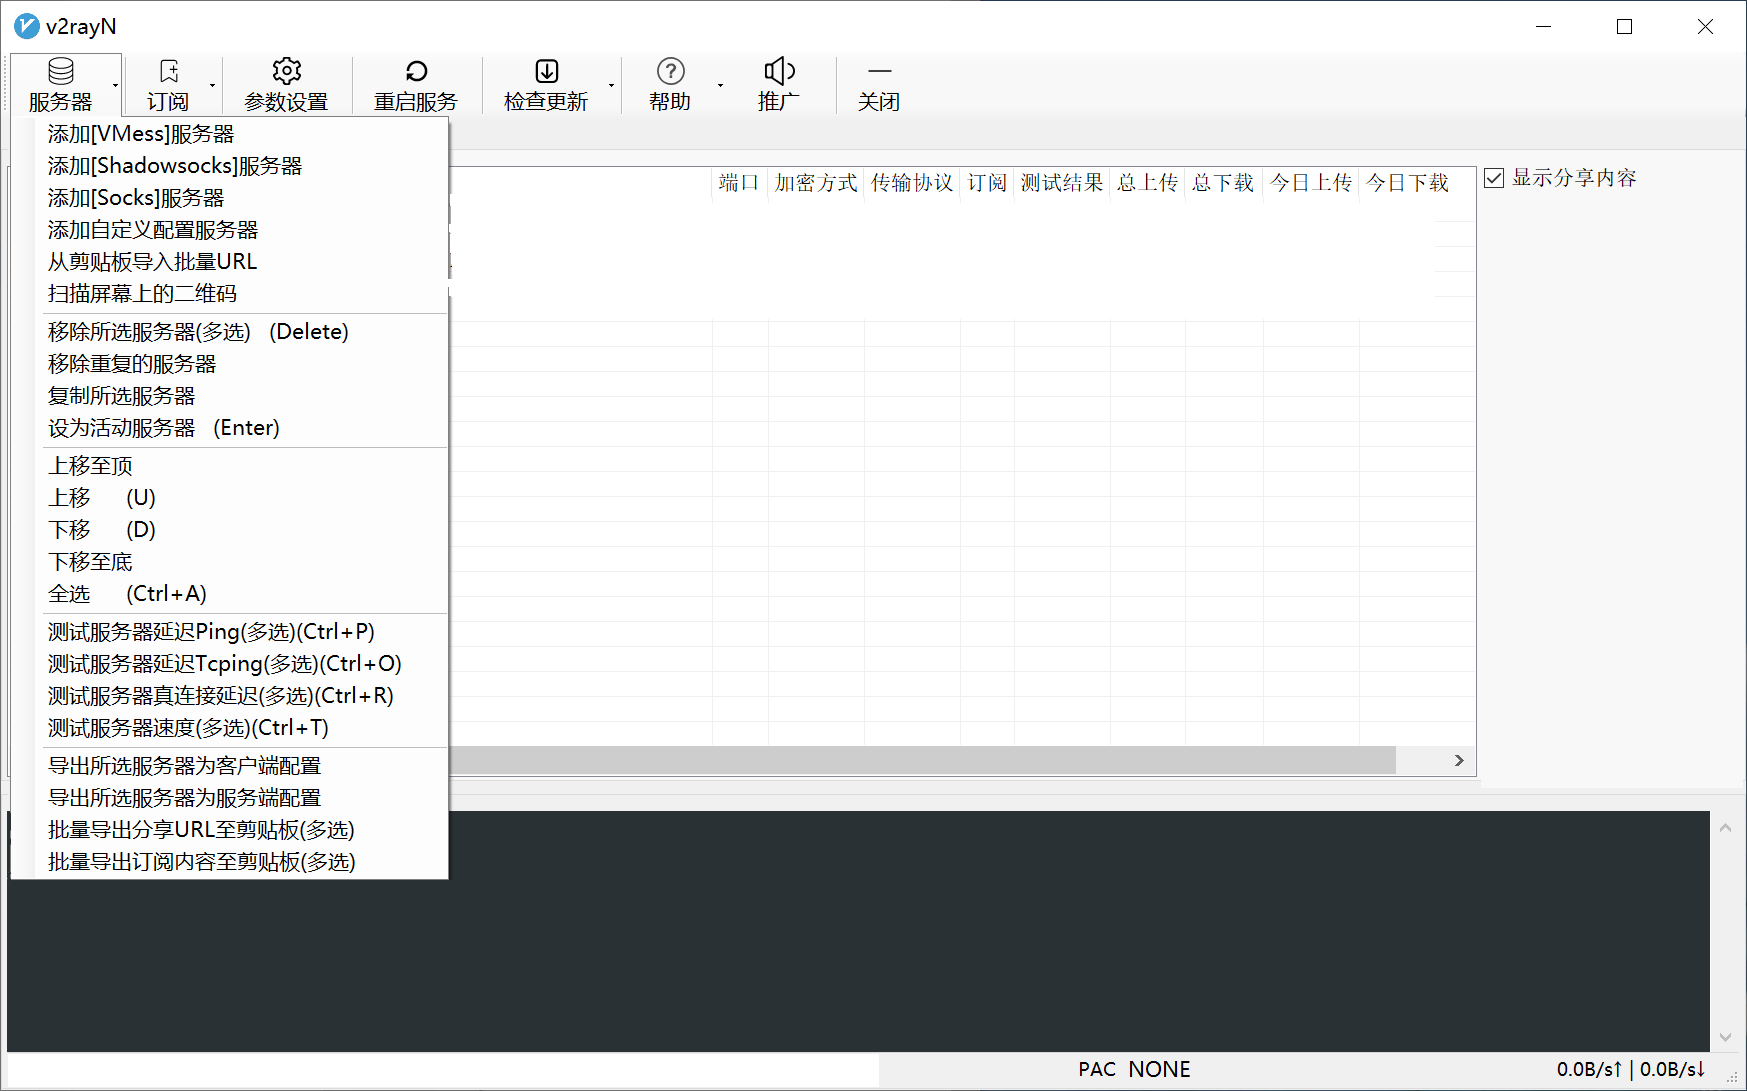Click the log panel scroll down arrow

click(1725, 1037)
